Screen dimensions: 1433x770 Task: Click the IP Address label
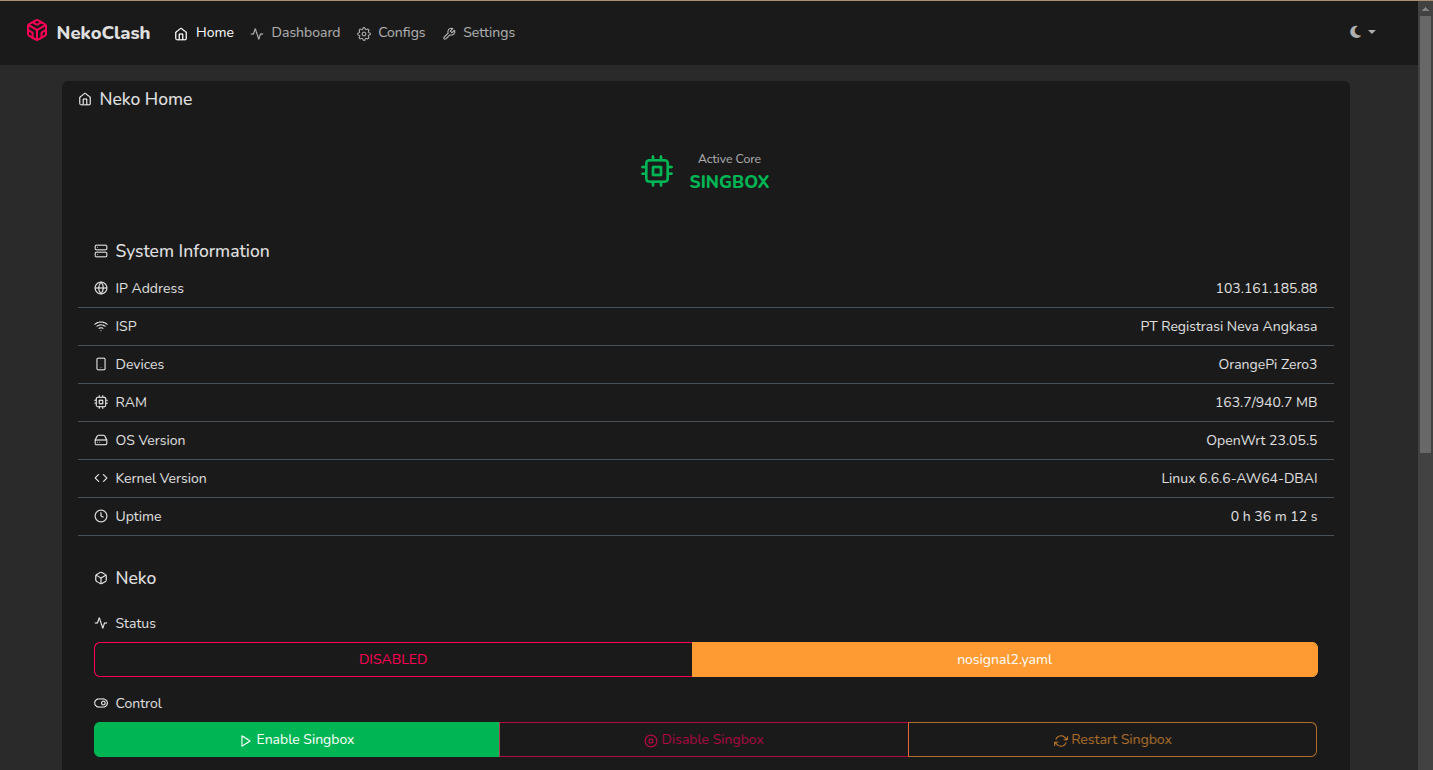(x=150, y=288)
